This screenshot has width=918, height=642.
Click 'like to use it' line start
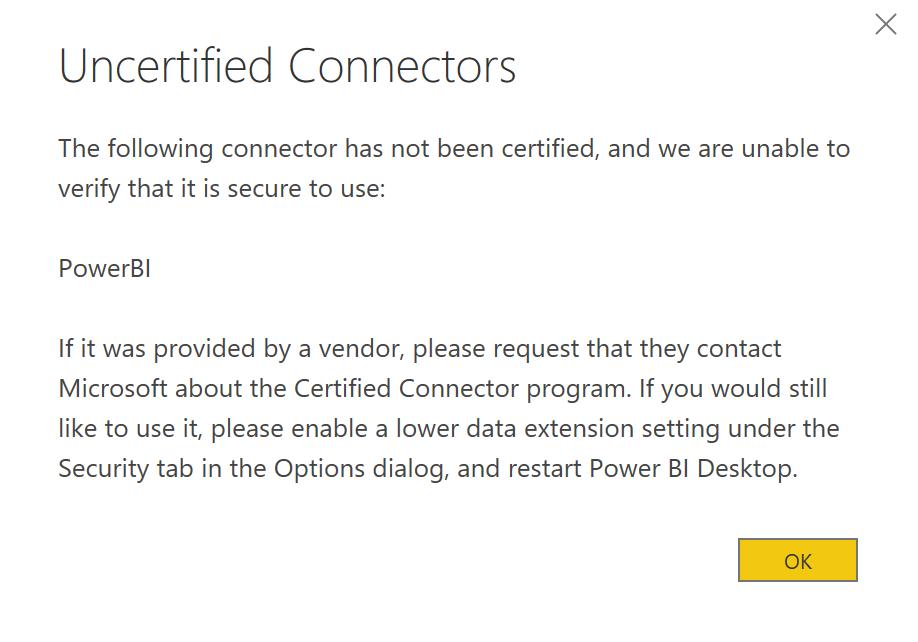click(x=129, y=429)
